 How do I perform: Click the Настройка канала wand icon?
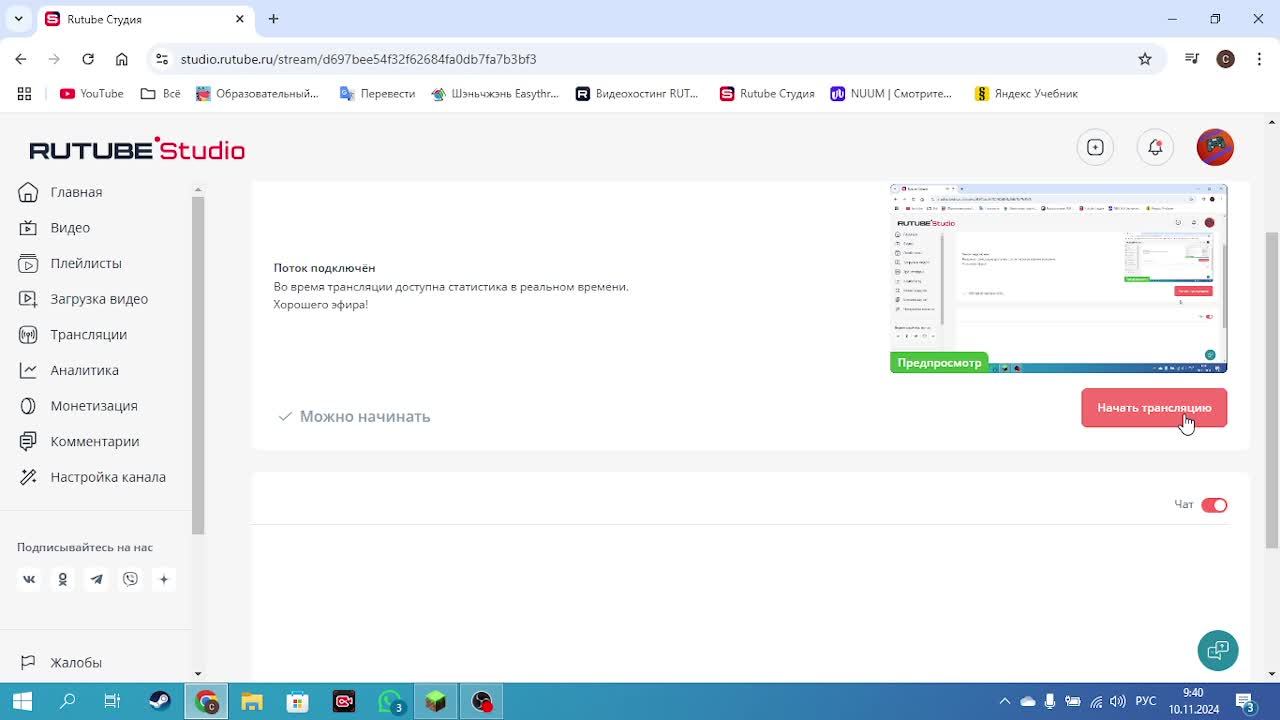29,477
